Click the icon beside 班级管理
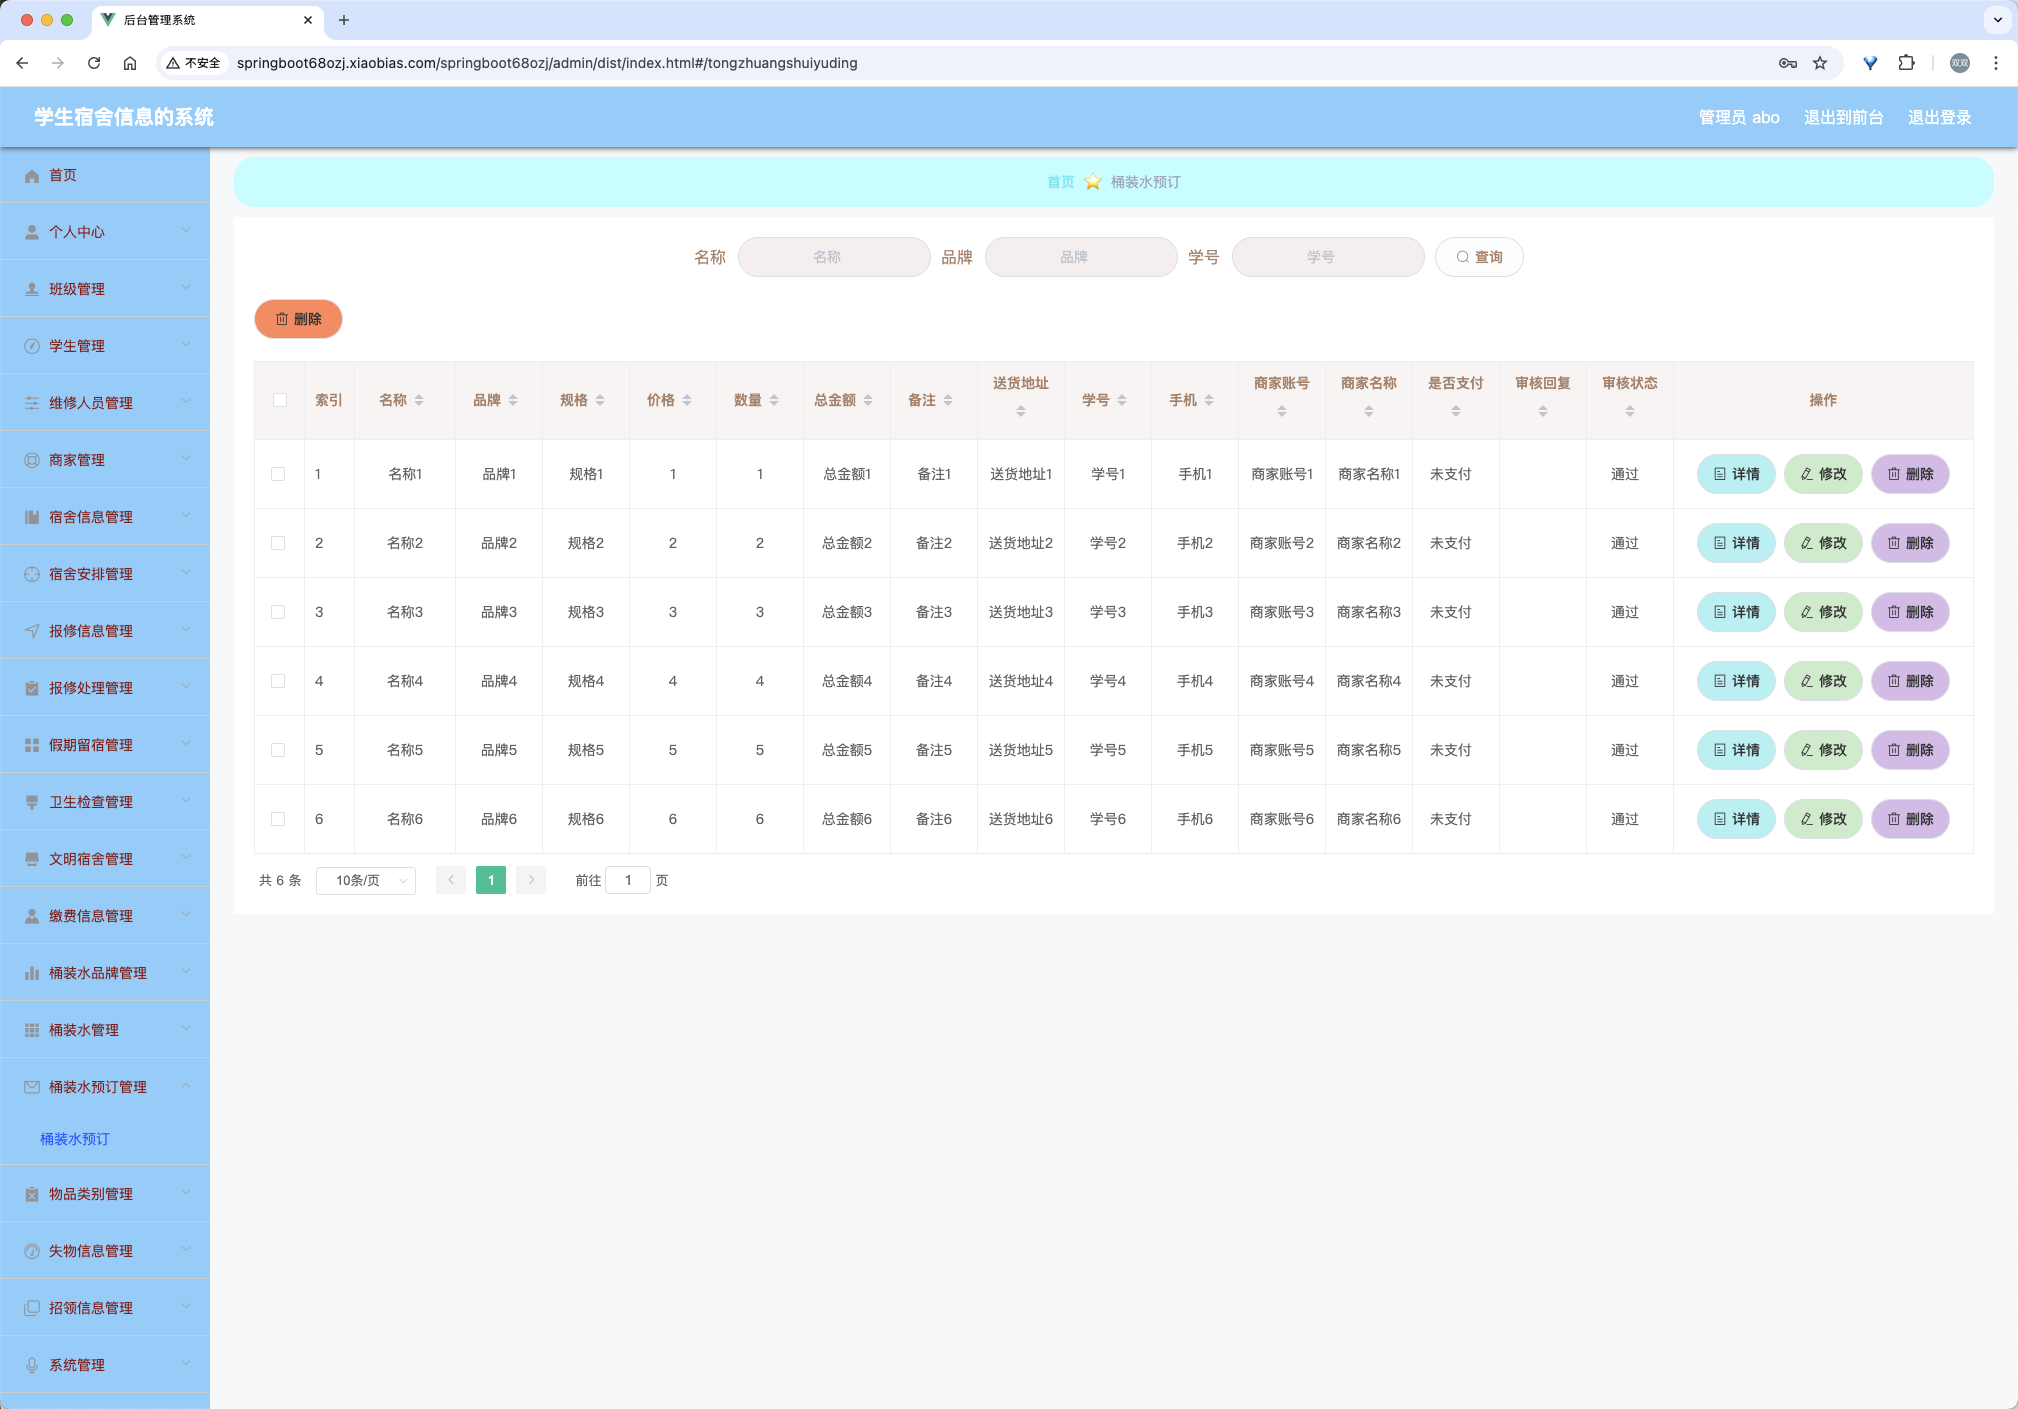Screen dimensions: 2018x1409 coord(32,289)
